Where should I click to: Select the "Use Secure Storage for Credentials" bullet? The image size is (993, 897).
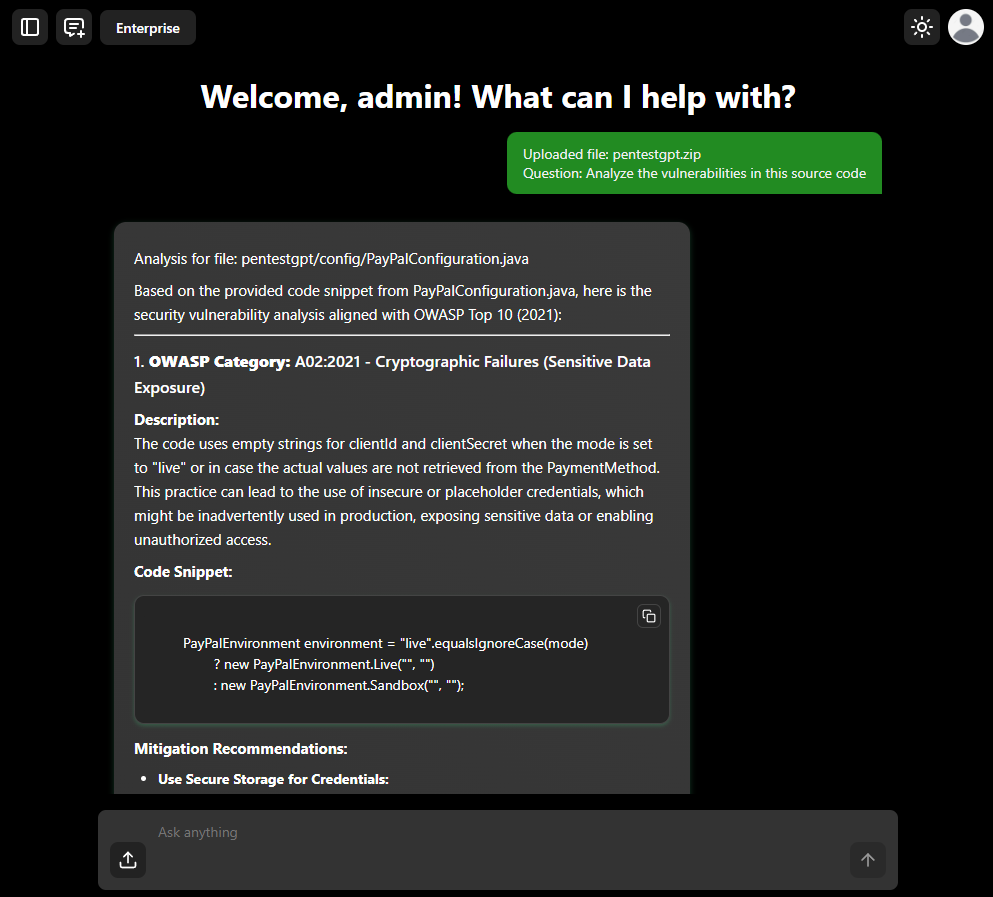click(x=273, y=779)
